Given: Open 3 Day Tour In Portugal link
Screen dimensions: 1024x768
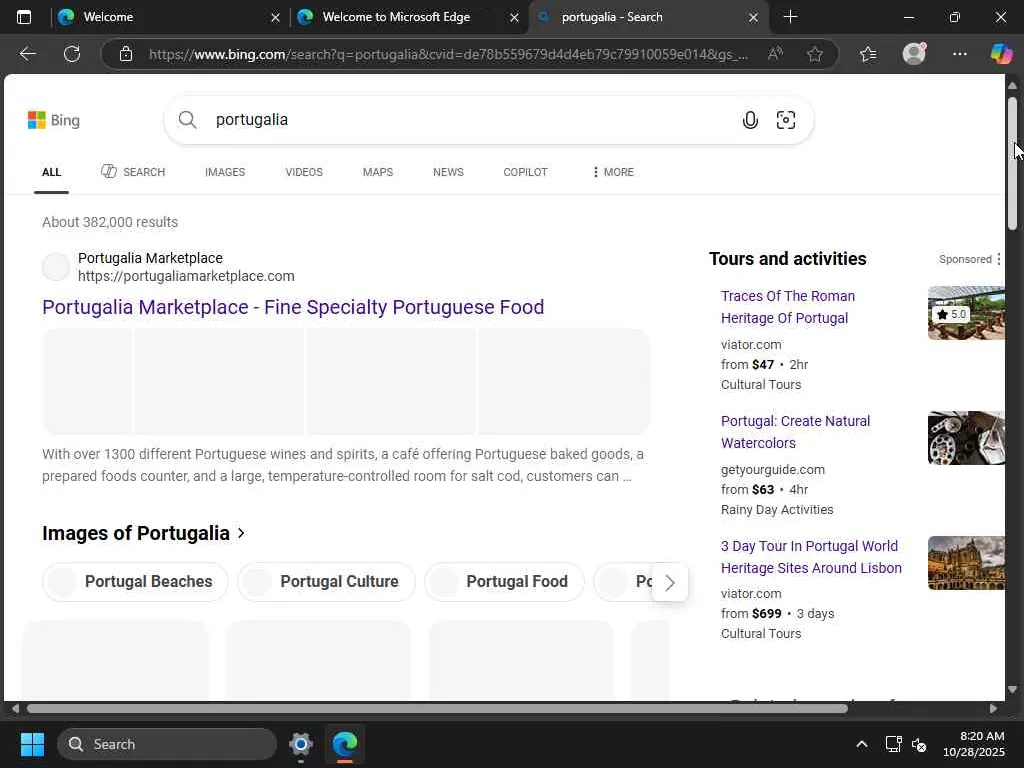Looking at the screenshot, I should point(811,557).
